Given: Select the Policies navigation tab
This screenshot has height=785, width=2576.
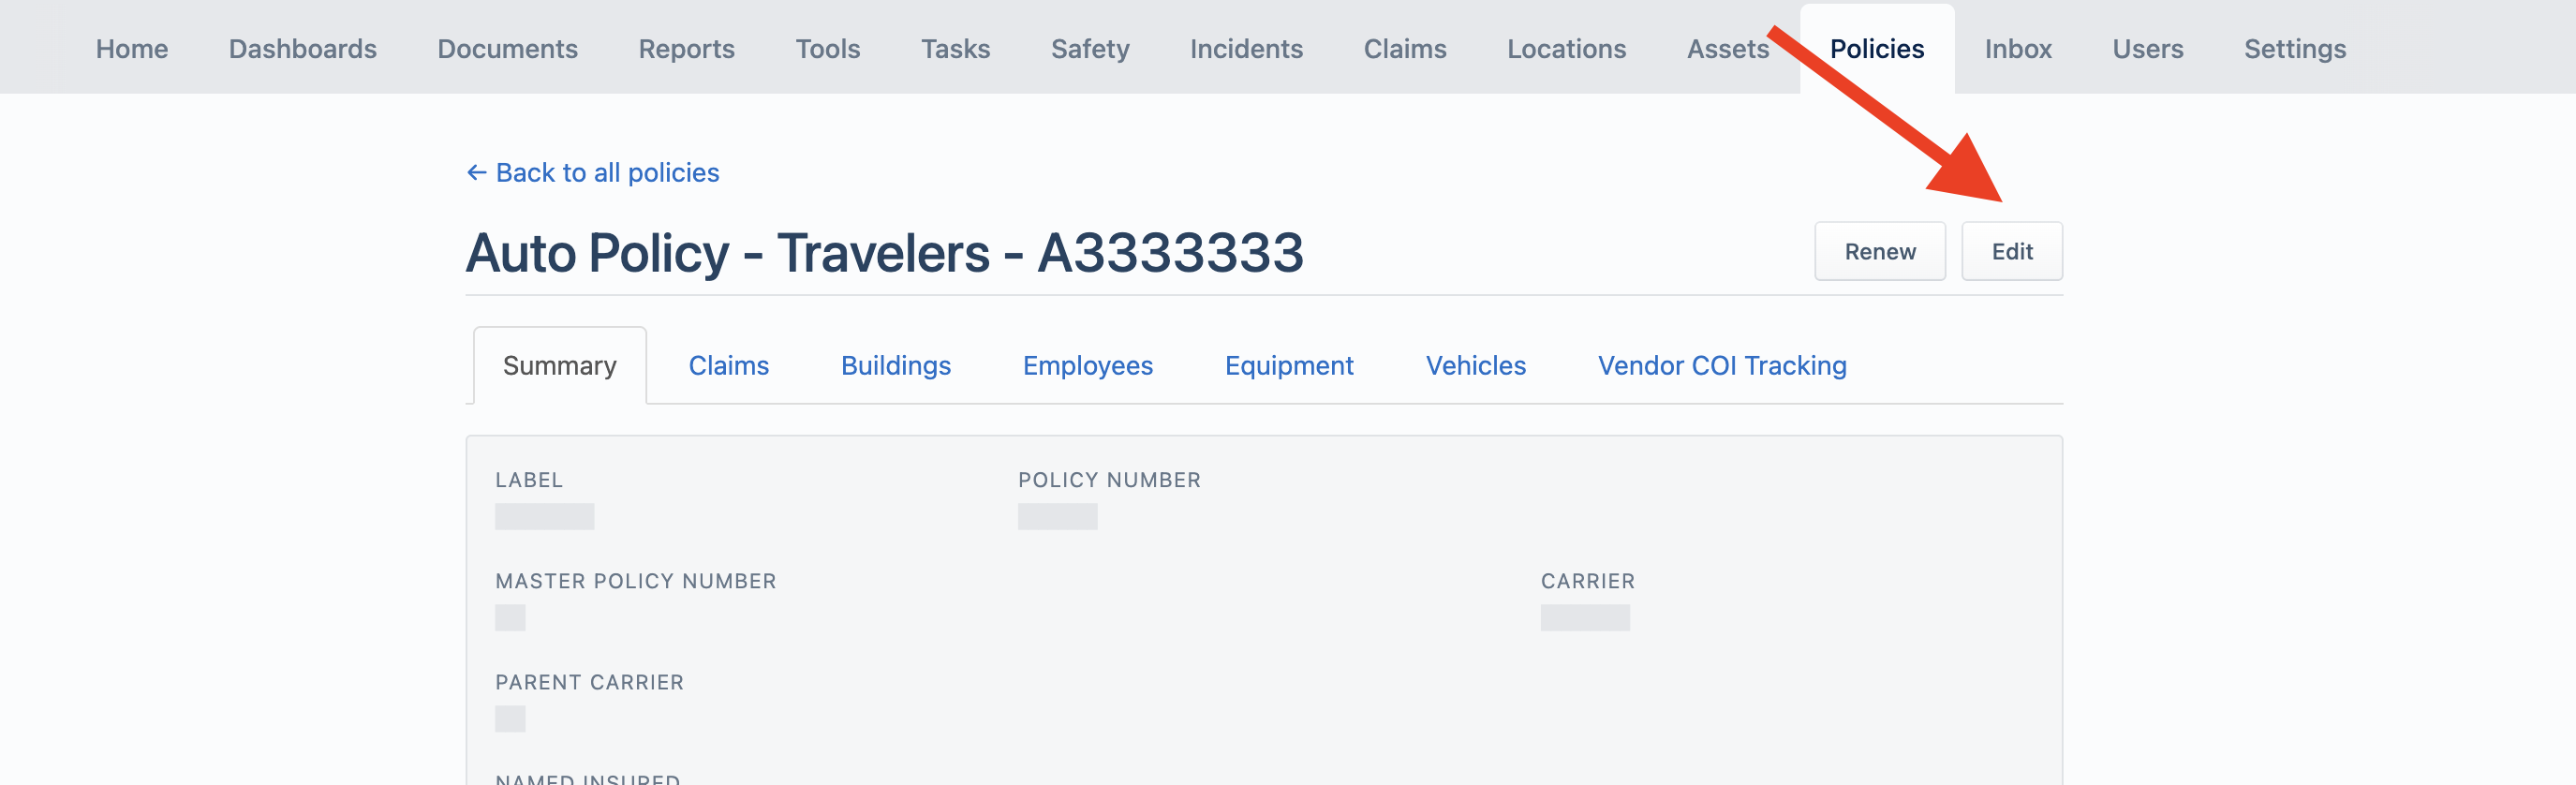Looking at the screenshot, I should (1877, 49).
